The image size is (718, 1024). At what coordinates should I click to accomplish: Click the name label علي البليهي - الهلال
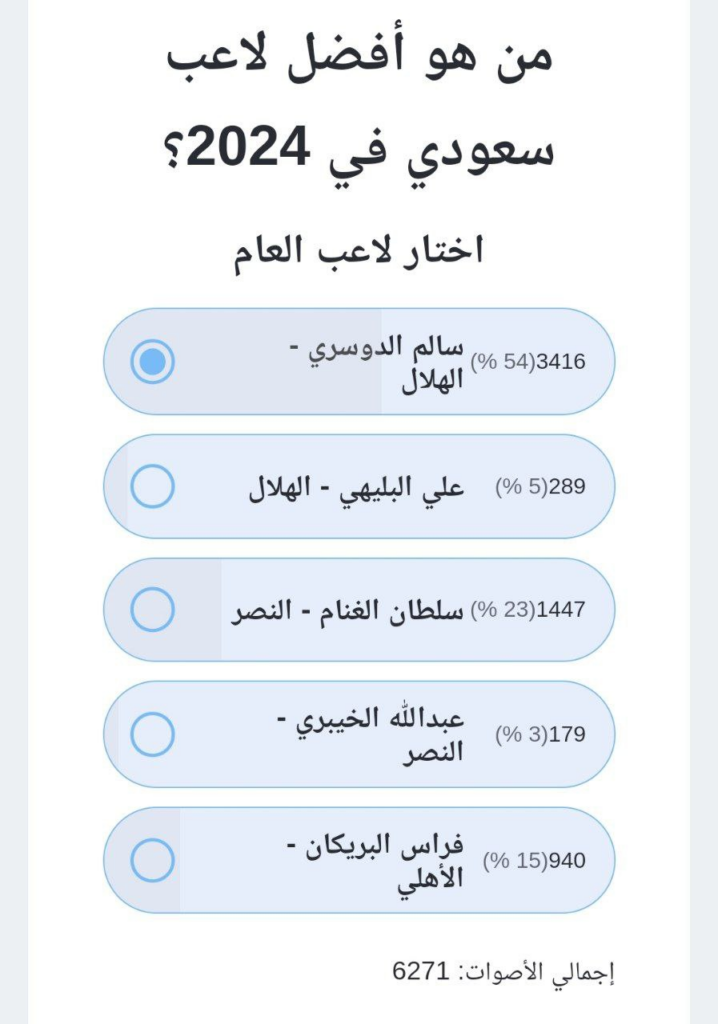pyautogui.click(x=355, y=487)
